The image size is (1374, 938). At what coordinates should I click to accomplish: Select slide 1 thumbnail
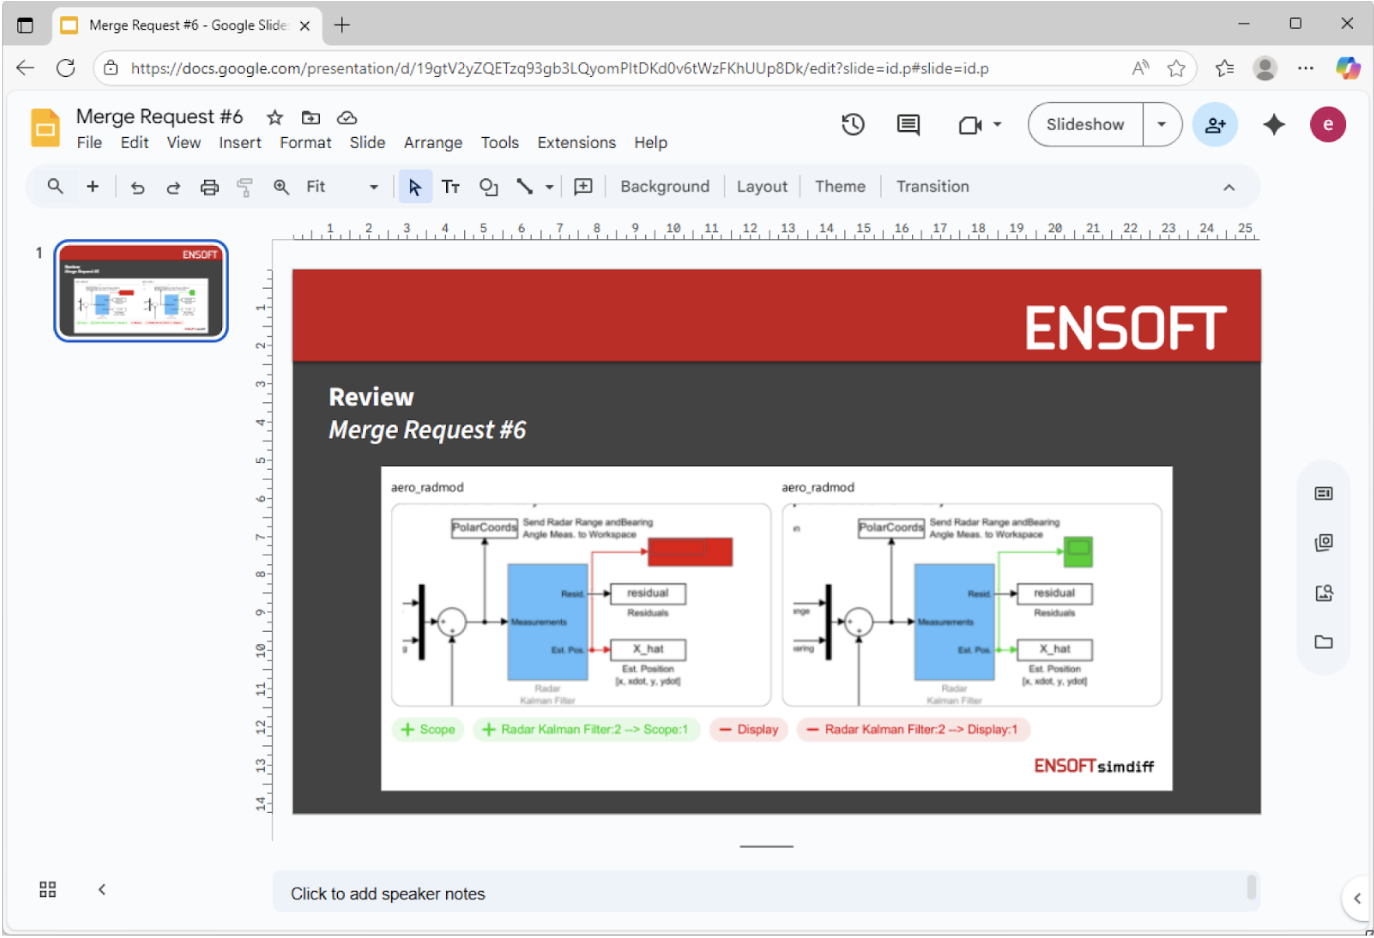pos(141,291)
